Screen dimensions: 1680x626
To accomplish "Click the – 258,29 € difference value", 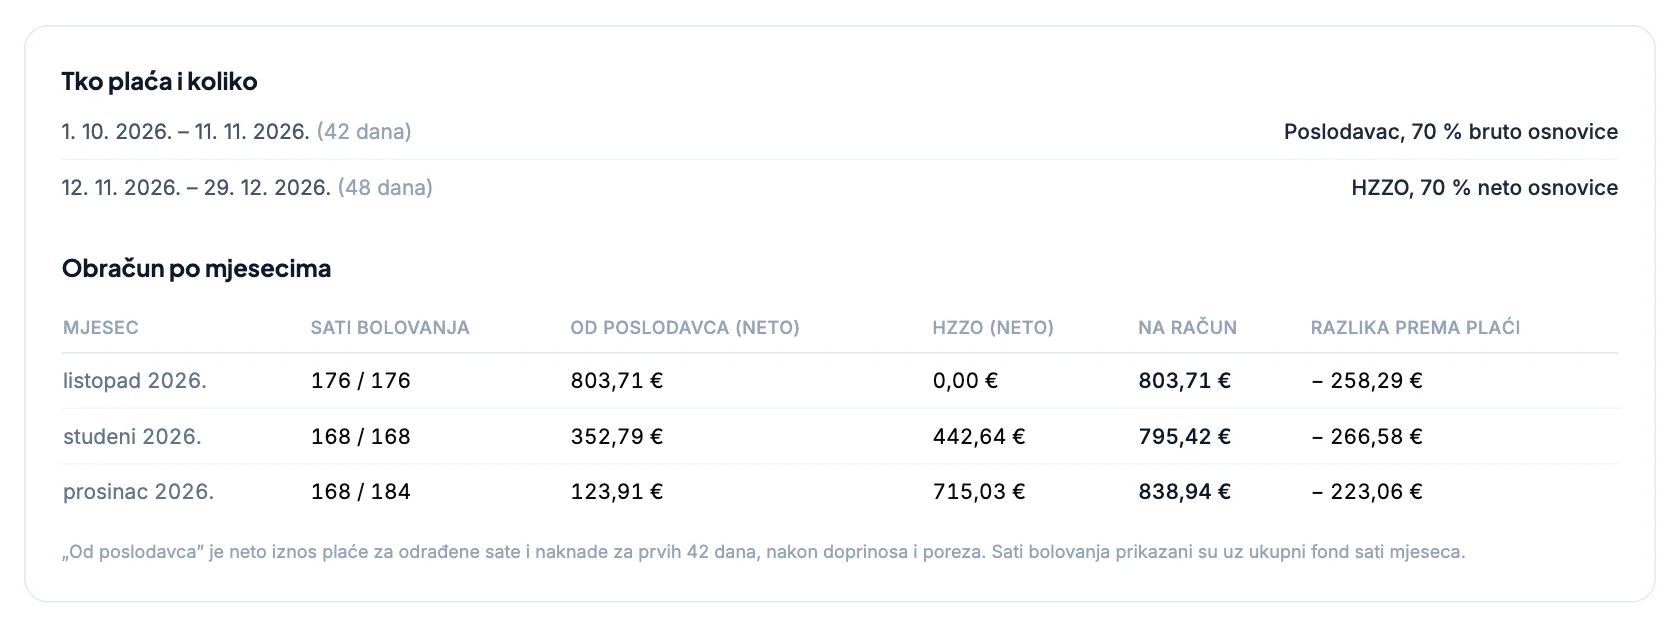I will pyautogui.click(x=1367, y=381).
